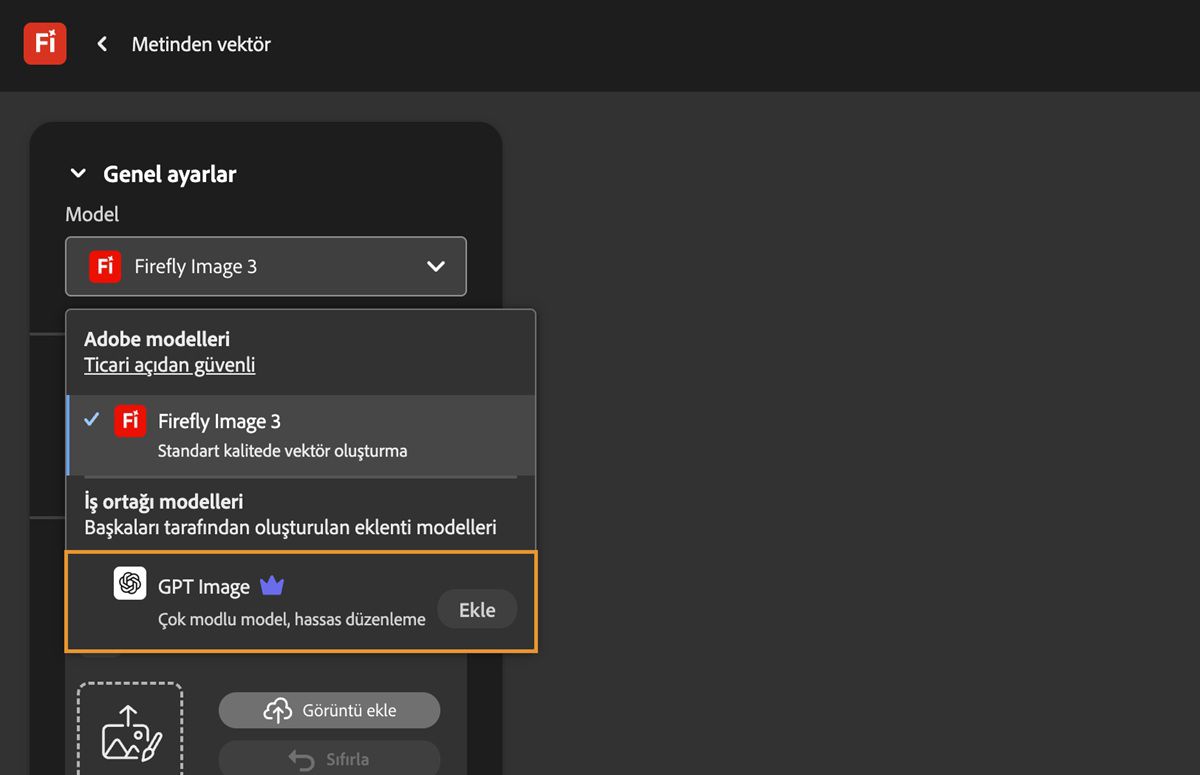1200x775 pixels.
Task: Click the dashed image upload drop area
Action: pos(130,729)
